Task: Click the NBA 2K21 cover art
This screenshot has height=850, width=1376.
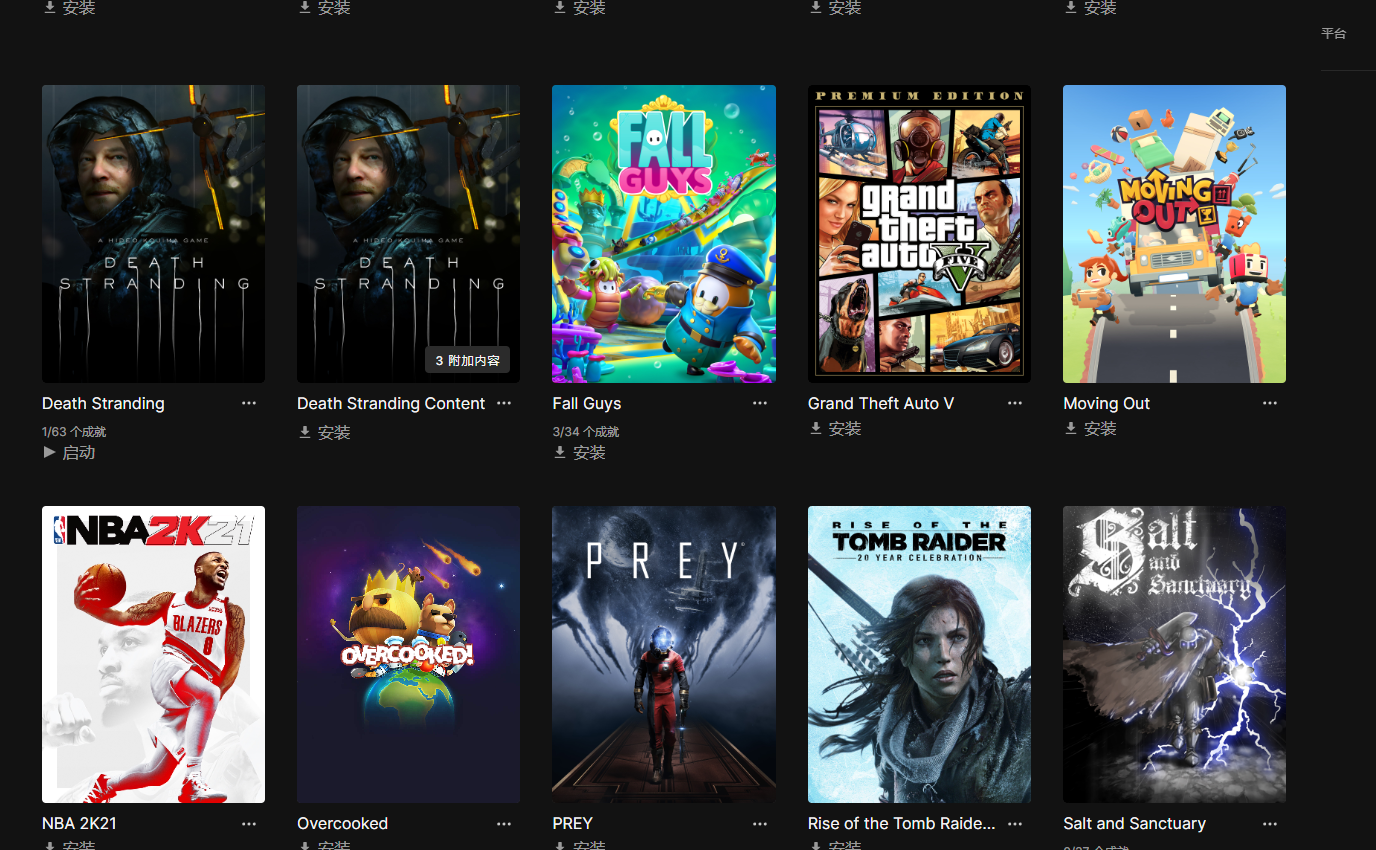Action: click(153, 654)
